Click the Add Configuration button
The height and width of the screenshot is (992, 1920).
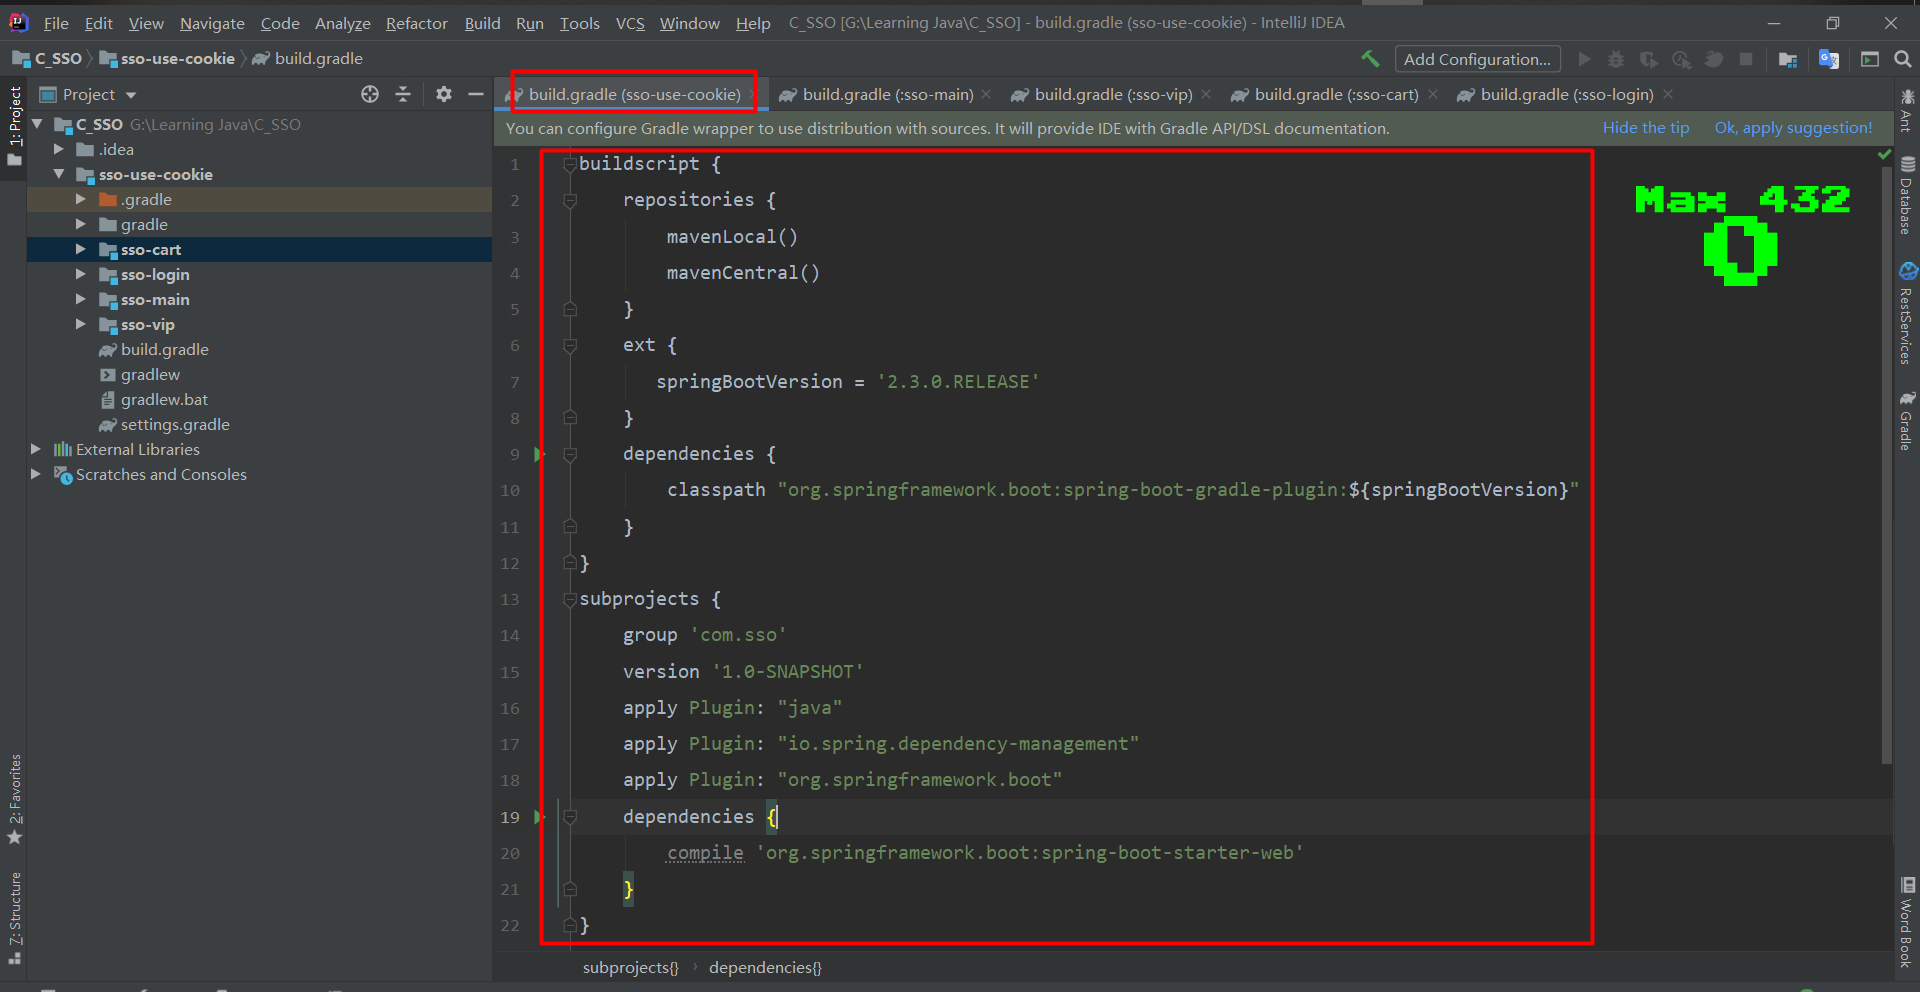1476,59
